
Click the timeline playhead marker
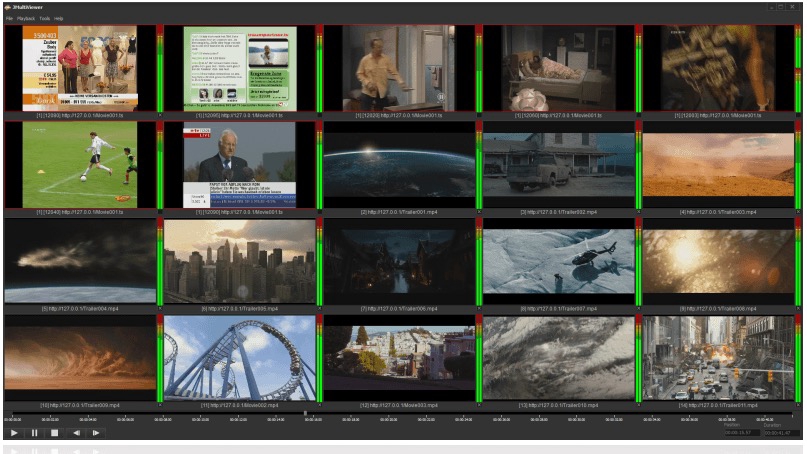pyautogui.click(x=305, y=413)
